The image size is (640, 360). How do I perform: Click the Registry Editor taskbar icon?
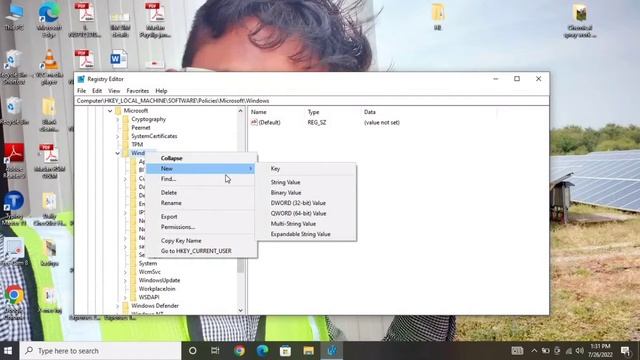point(331,351)
